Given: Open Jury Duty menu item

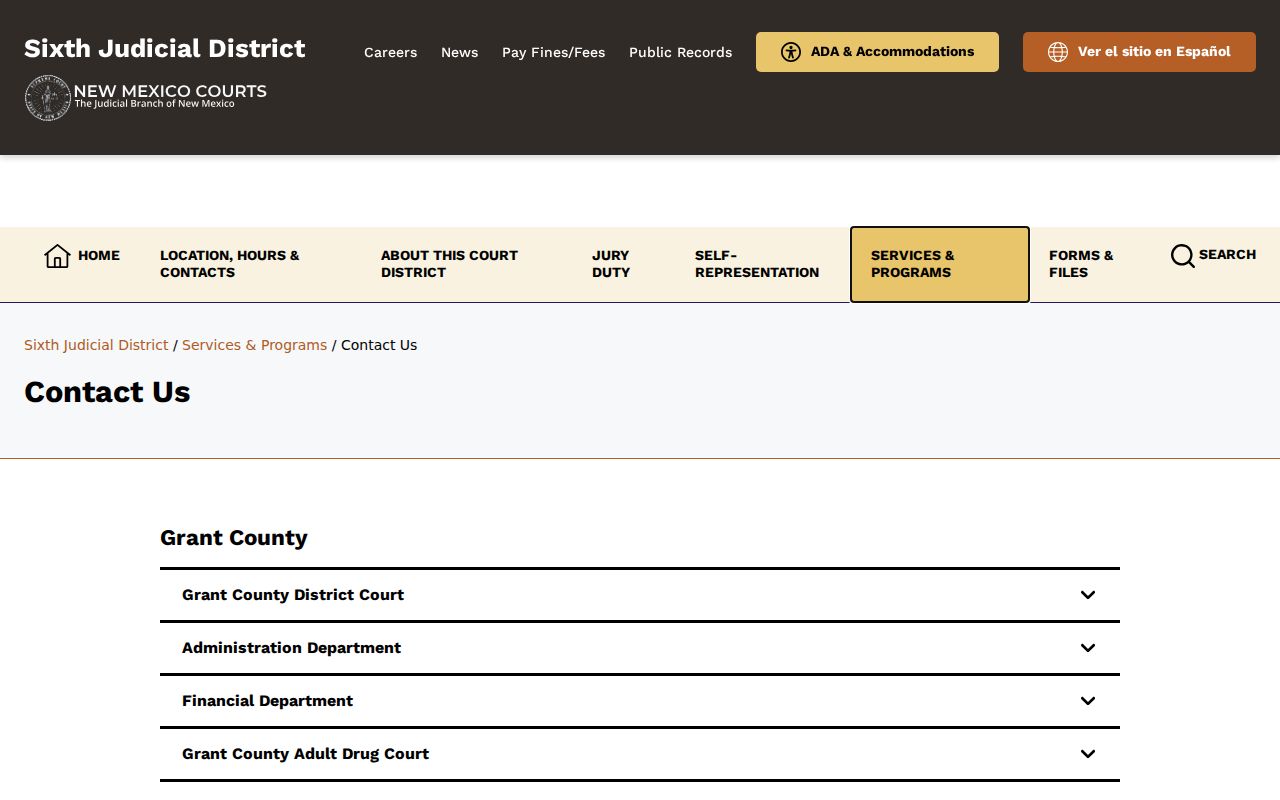Looking at the screenshot, I should click(x=611, y=264).
